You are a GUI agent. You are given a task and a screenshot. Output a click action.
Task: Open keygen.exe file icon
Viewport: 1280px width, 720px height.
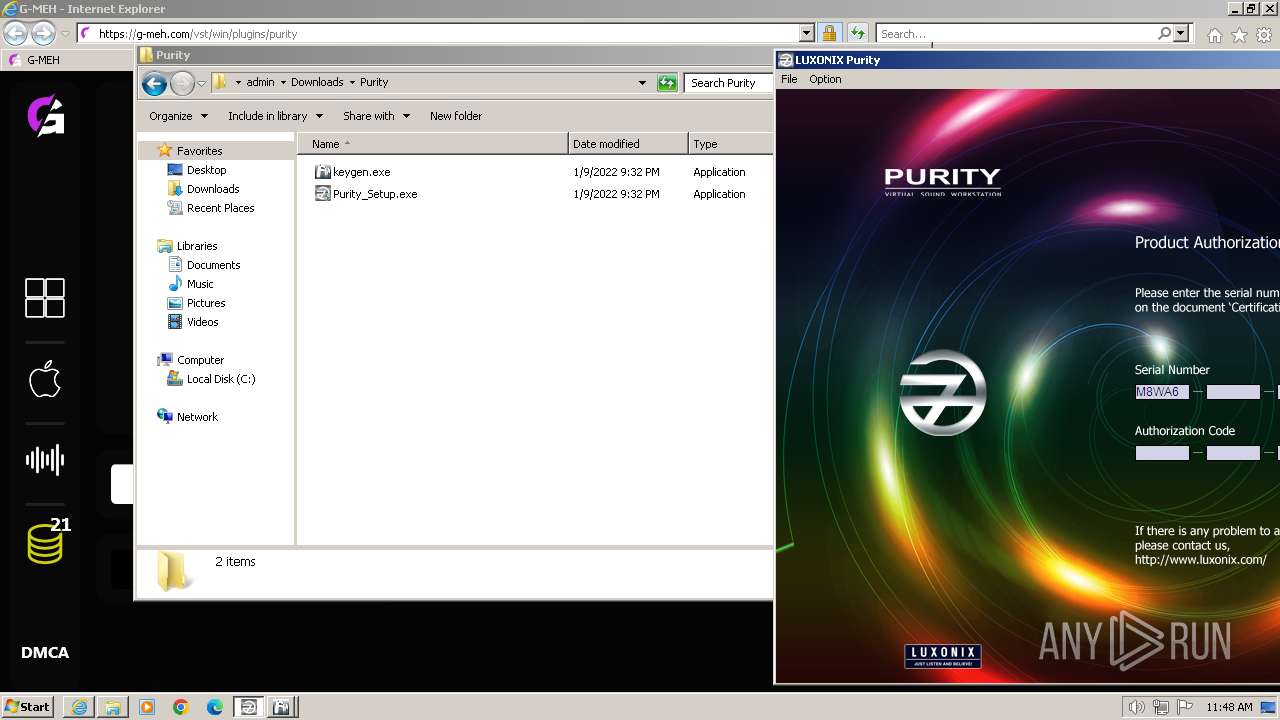323,172
